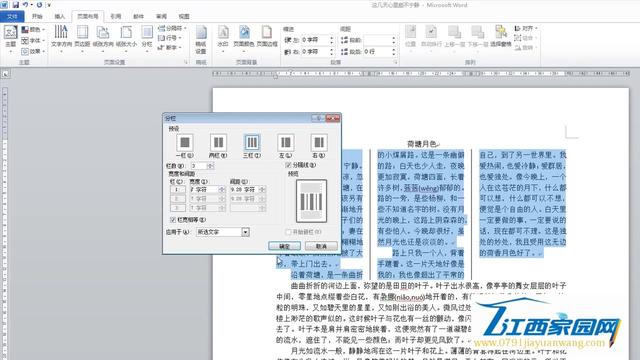This screenshot has height=360, width=640.
Task: Switch to the Insert (插入) ribbon tab
Action: coord(60,16)
